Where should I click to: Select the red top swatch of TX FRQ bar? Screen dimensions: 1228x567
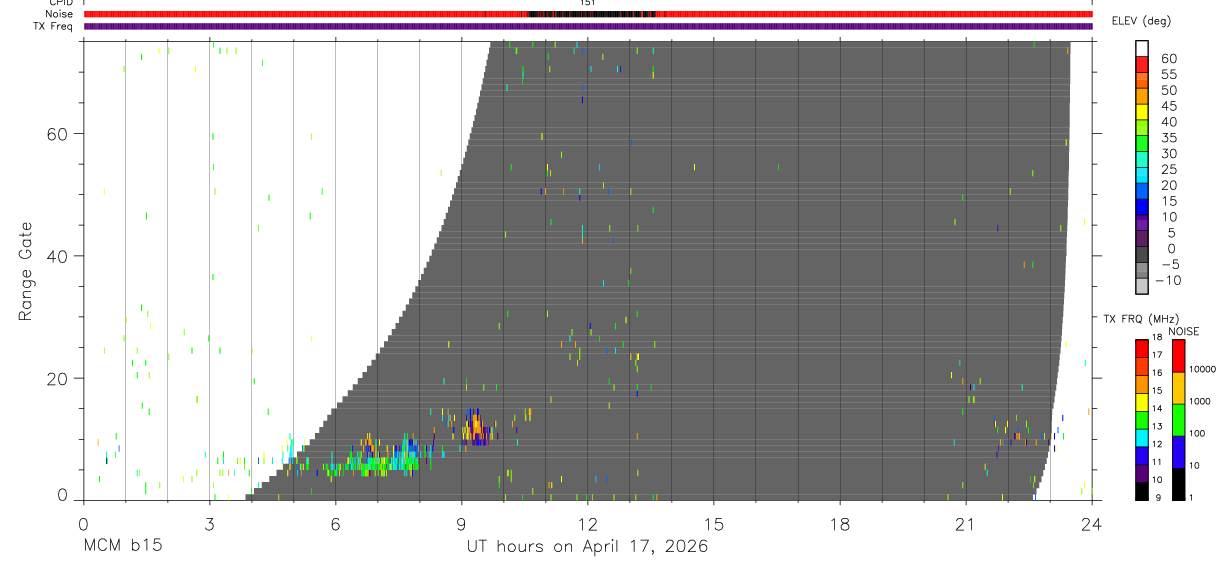1142,348
